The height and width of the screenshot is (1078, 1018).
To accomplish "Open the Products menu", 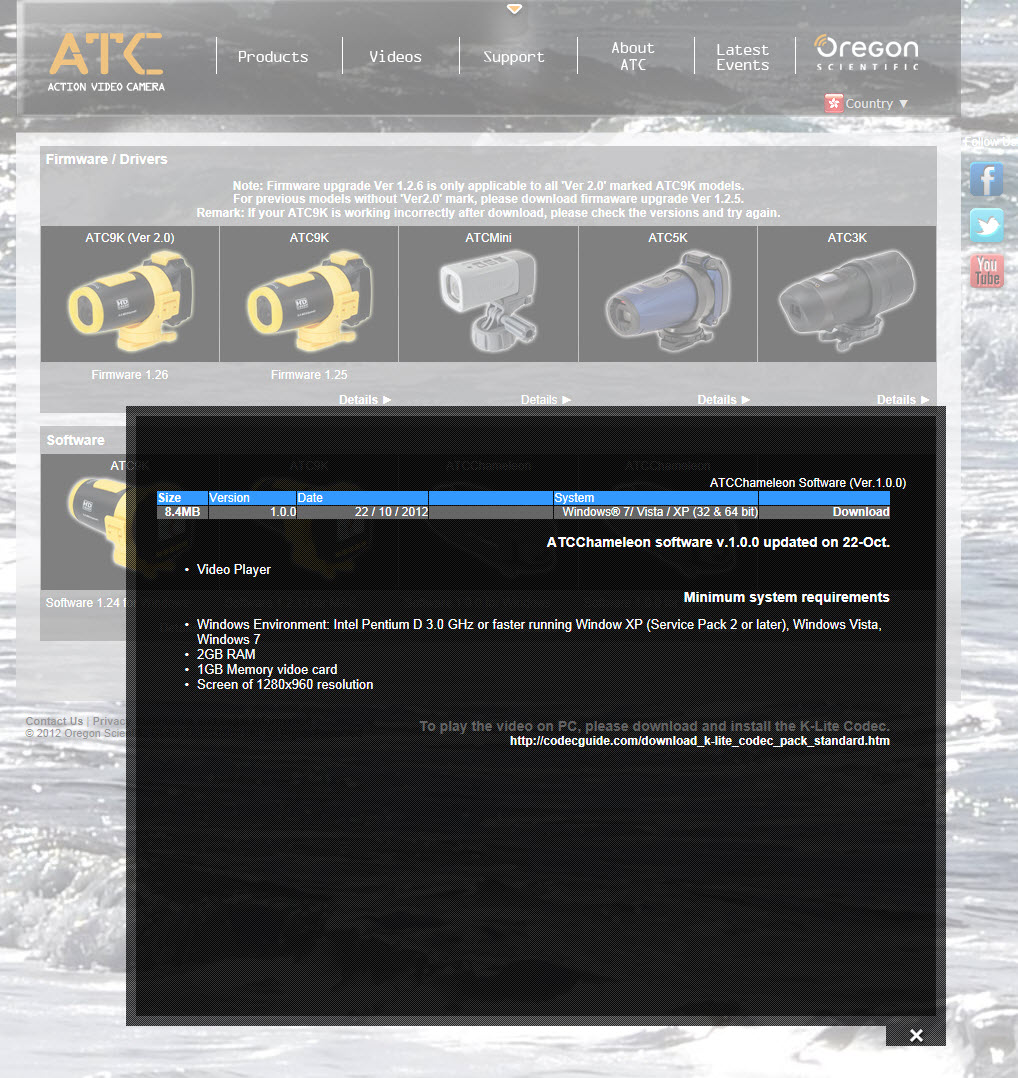I will click(273, 57).
